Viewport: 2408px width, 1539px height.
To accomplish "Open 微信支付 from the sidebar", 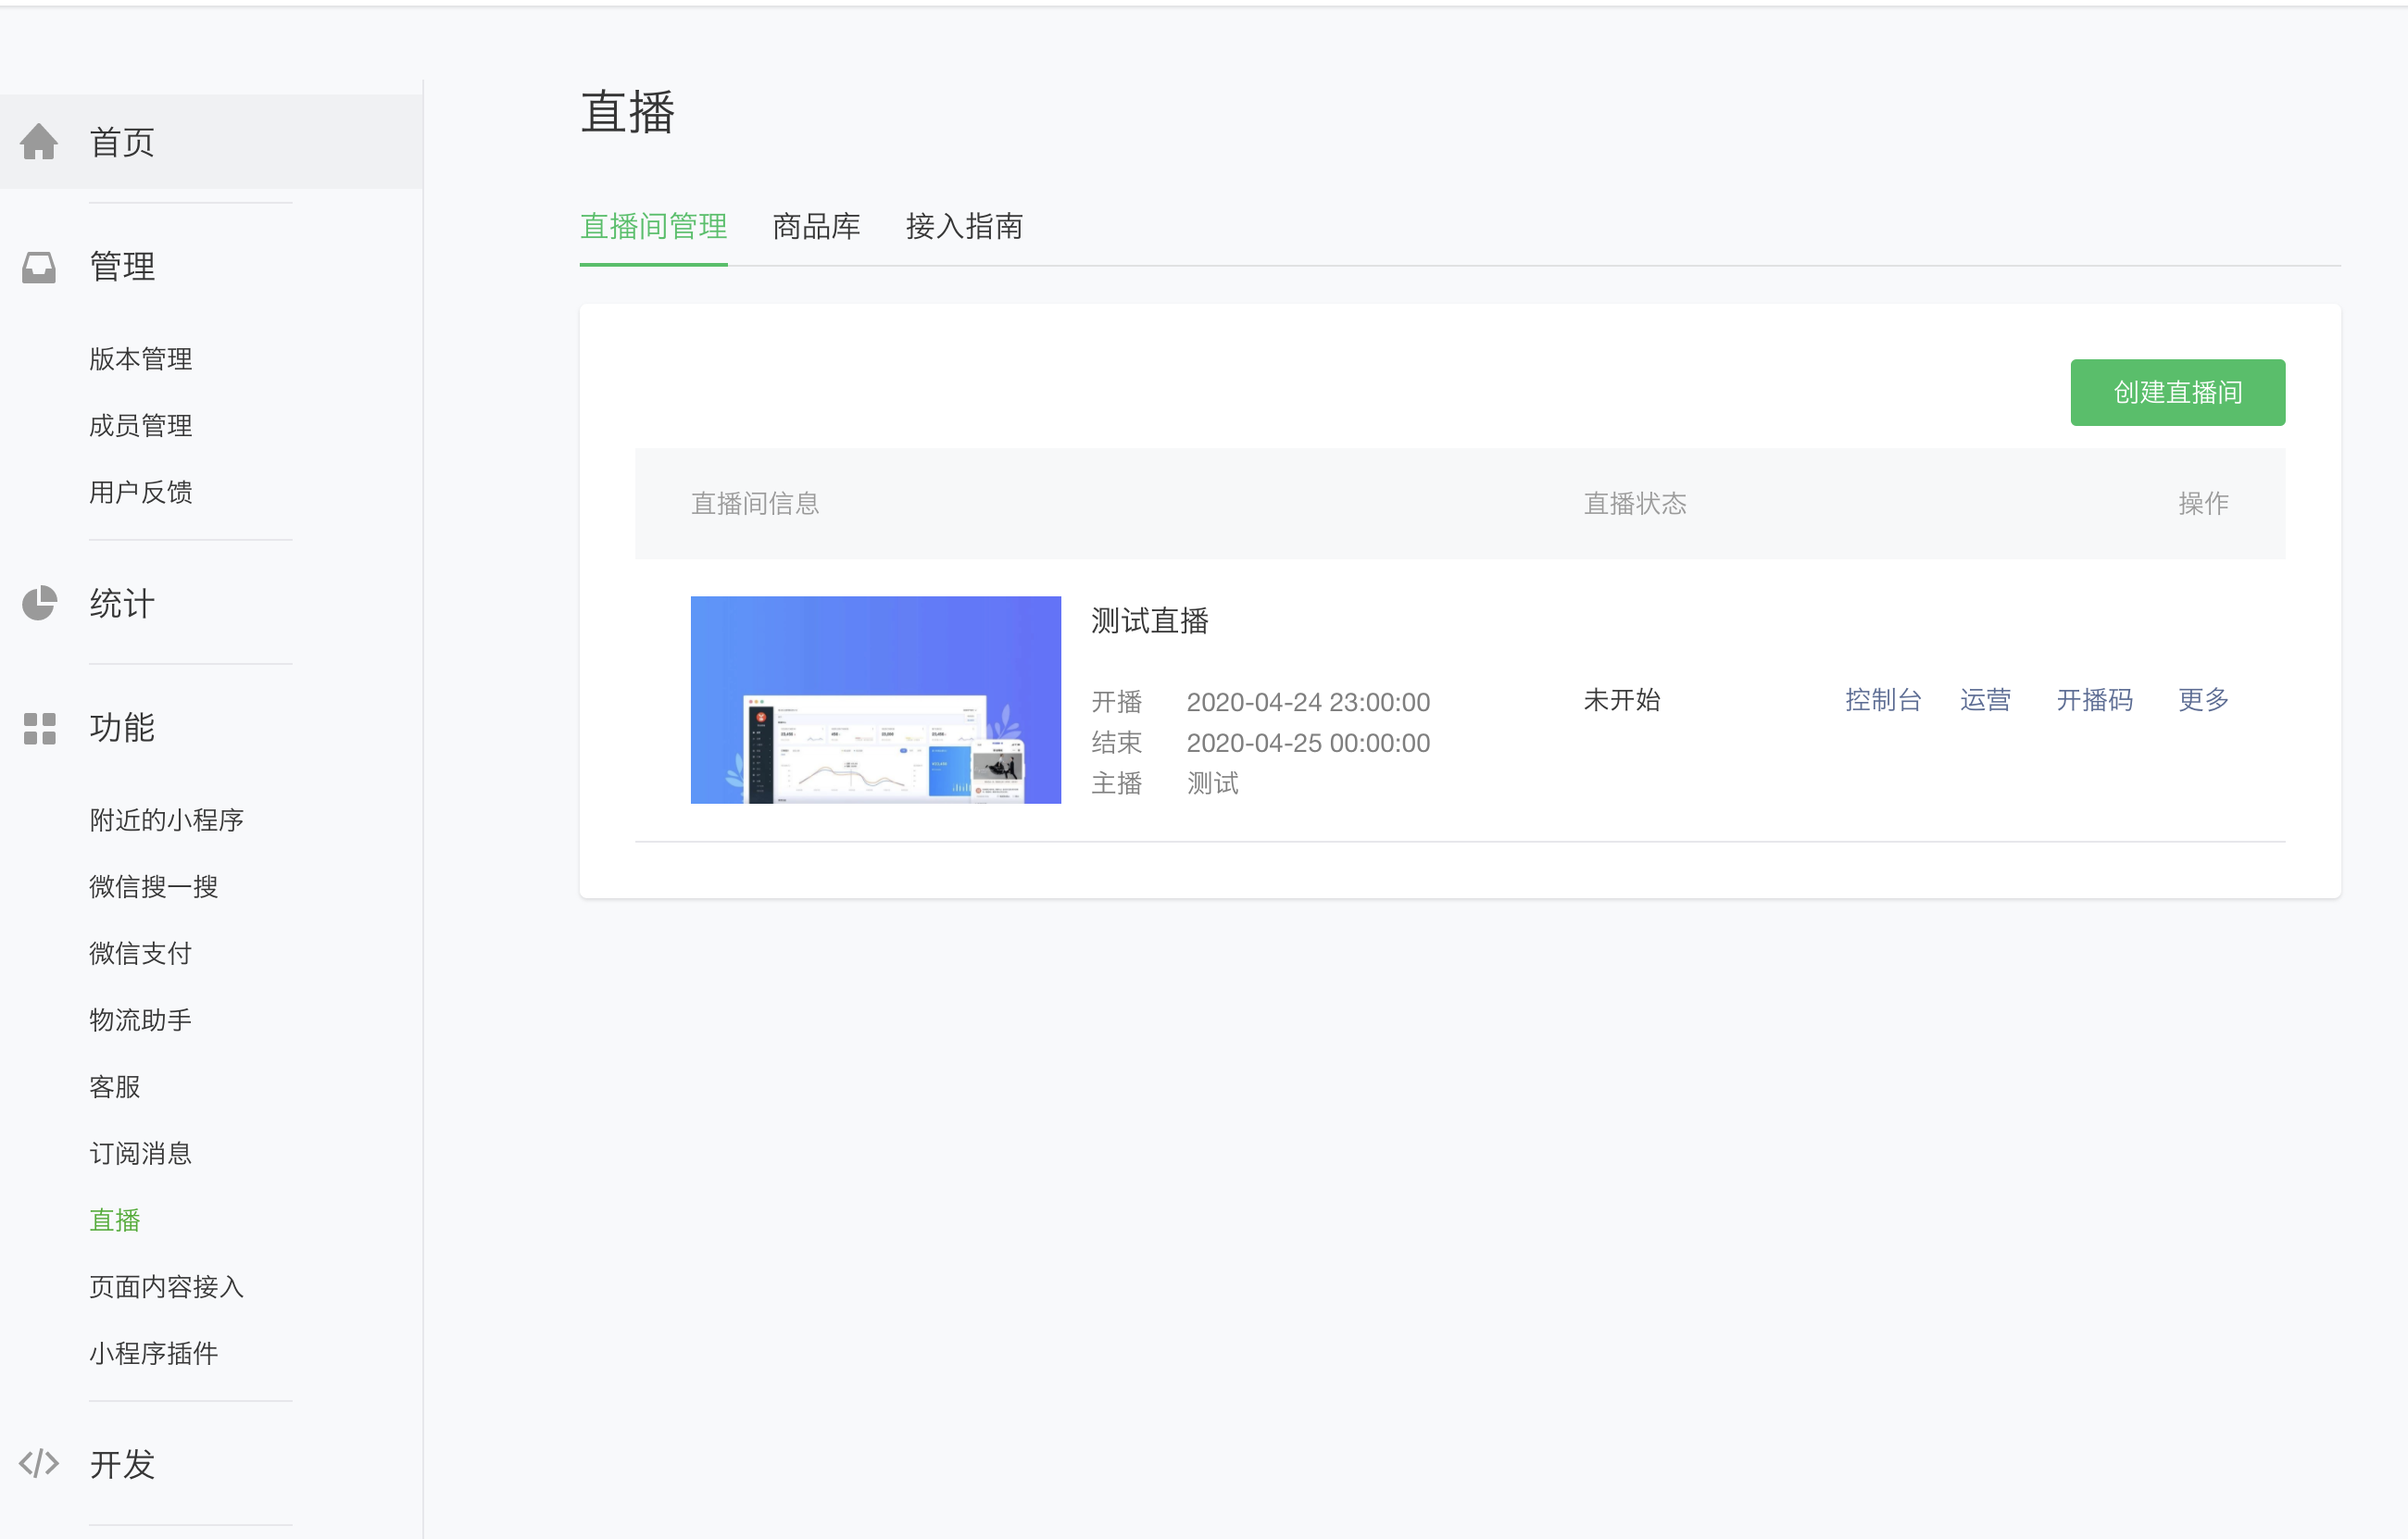I will click(140, 953).
